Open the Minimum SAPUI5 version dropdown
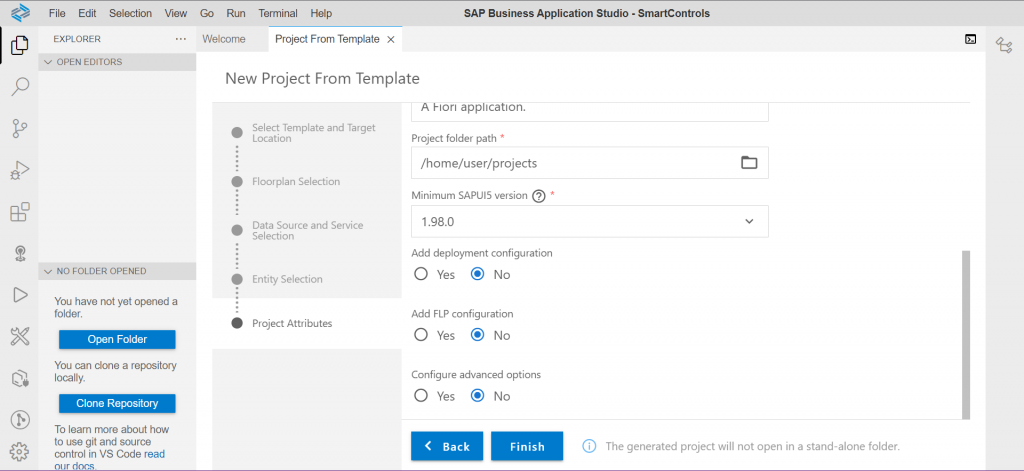Screen dimensions: 1024x471 tap(590, 221)
